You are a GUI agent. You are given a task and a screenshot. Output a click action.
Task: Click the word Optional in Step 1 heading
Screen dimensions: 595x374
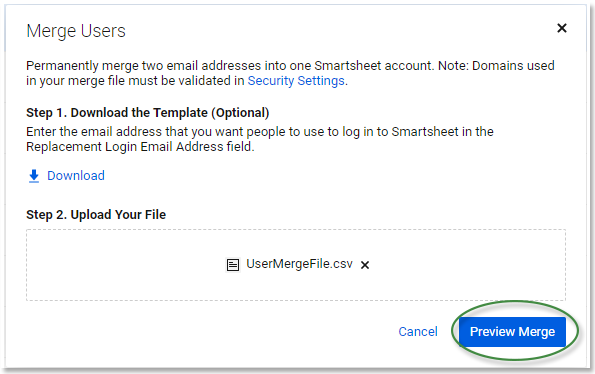[x=240, y=113]
